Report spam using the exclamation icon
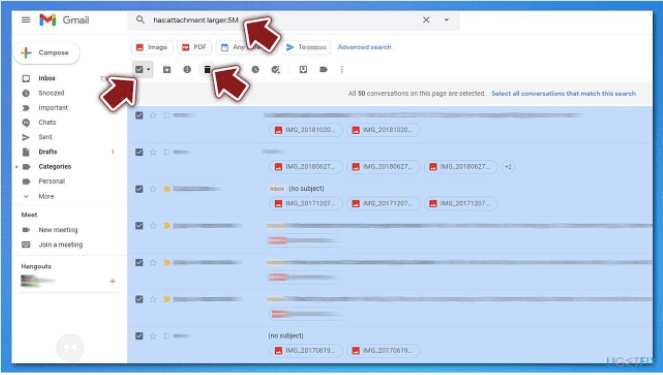 [187, 70]
